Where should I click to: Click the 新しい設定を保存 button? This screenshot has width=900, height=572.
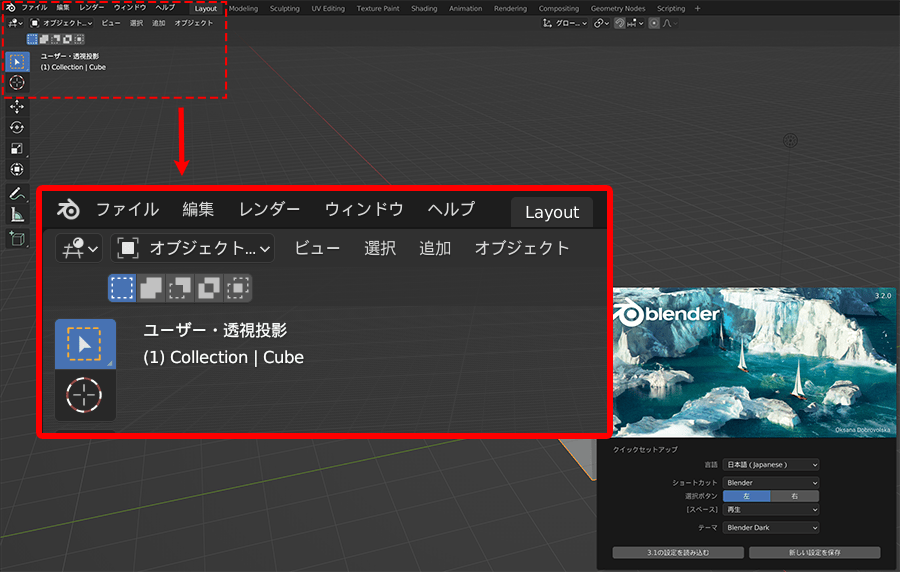click(x=814, y=553)
